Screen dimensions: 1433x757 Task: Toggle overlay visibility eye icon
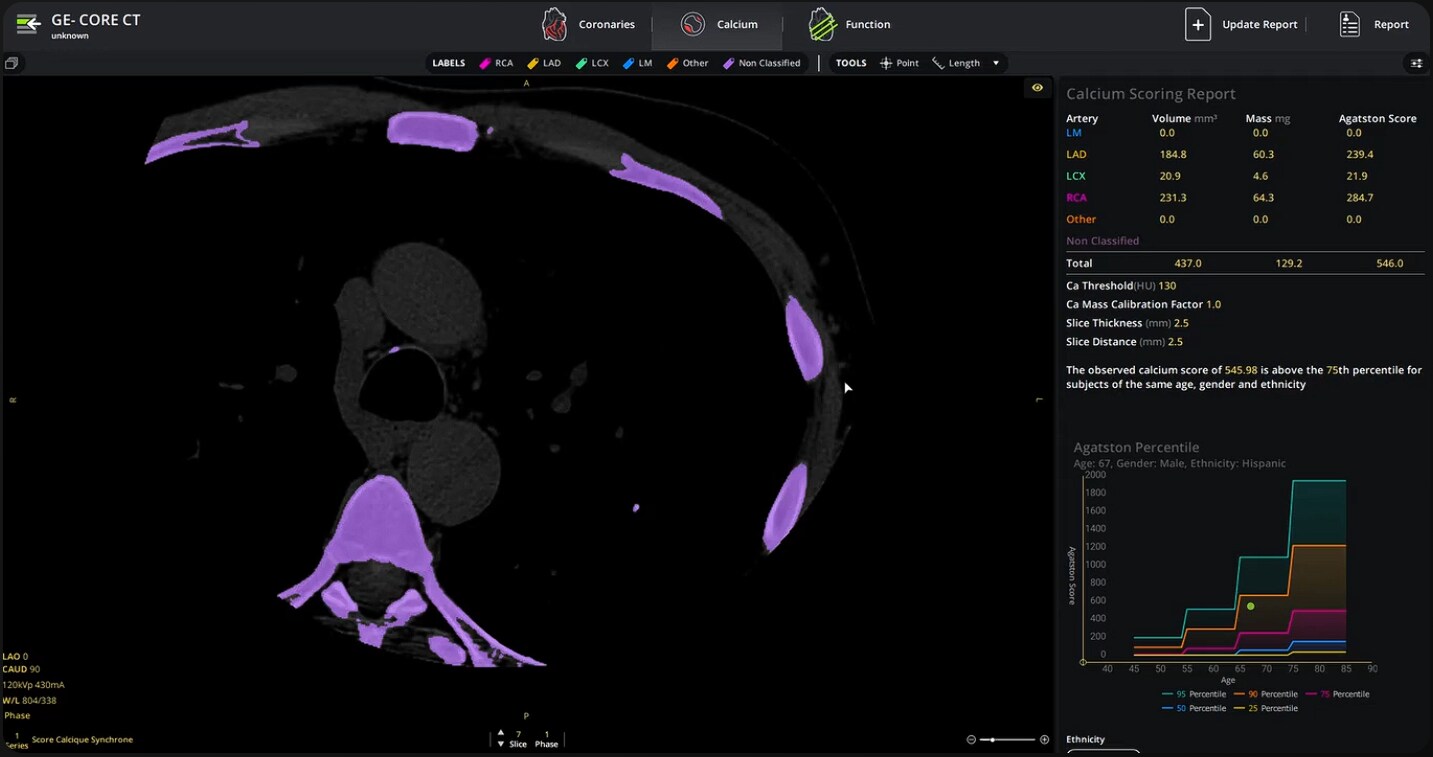click(1037, 88)
